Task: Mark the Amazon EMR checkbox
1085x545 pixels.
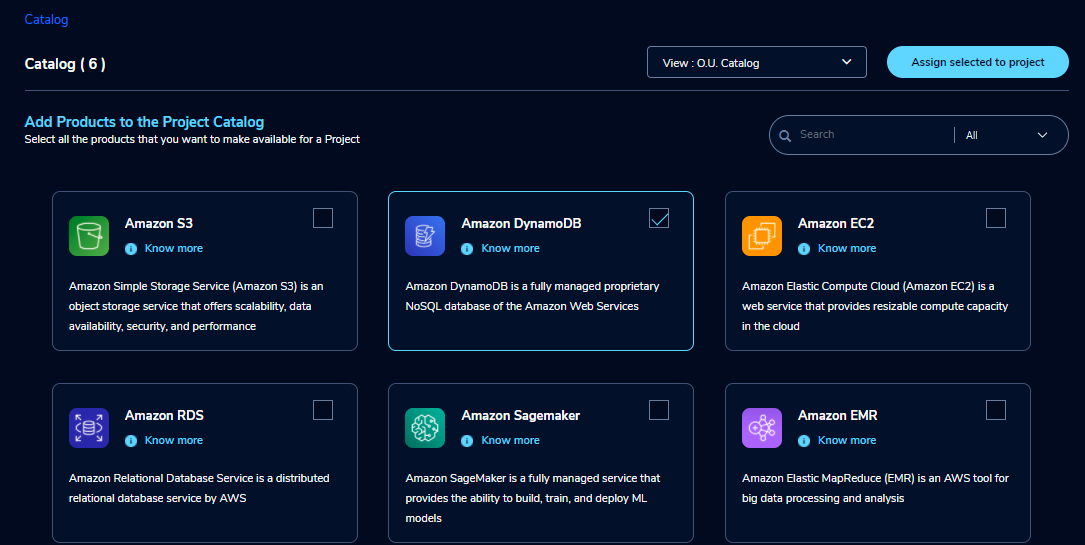Action: point(996,410)
